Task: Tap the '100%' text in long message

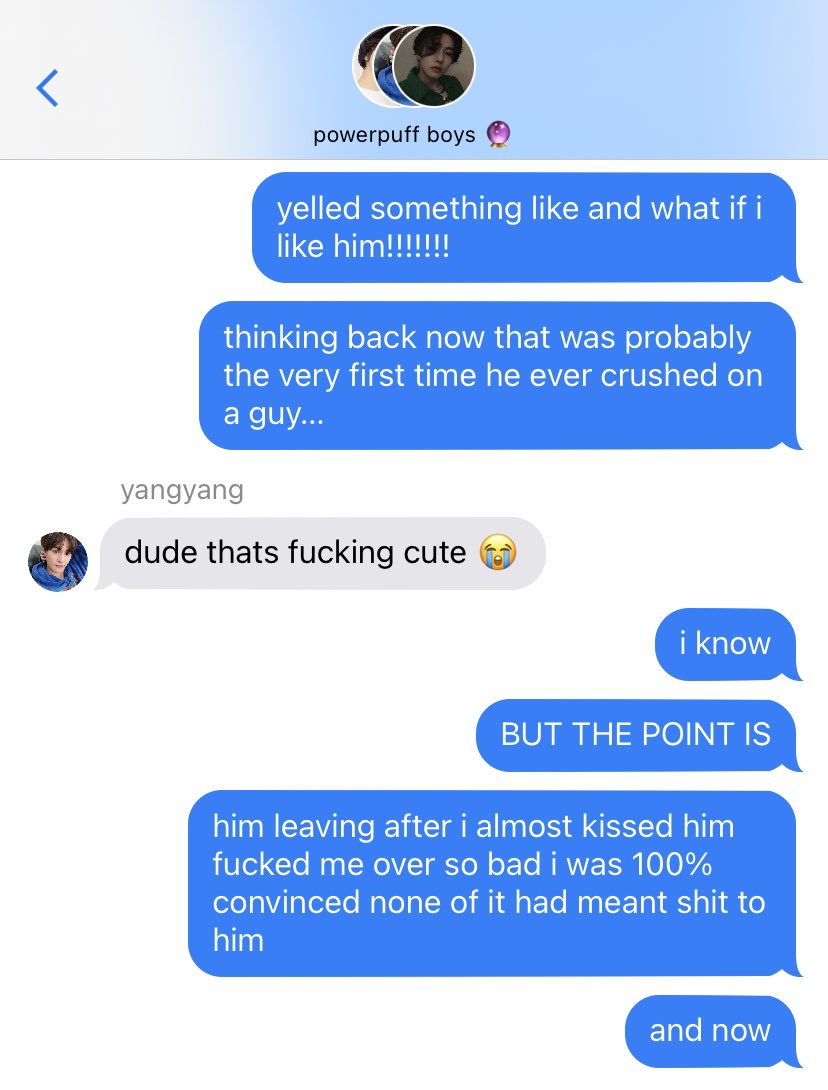Action: coord(672,864)
